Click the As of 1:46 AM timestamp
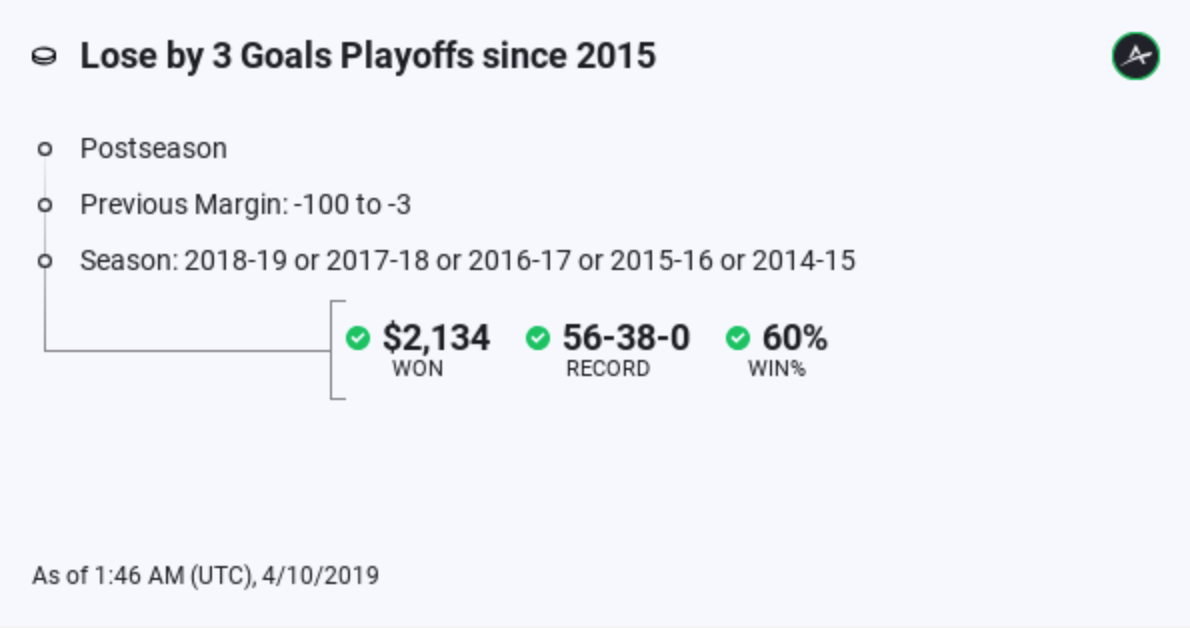This screenshot has height=628, width=1190. [205, 576]
